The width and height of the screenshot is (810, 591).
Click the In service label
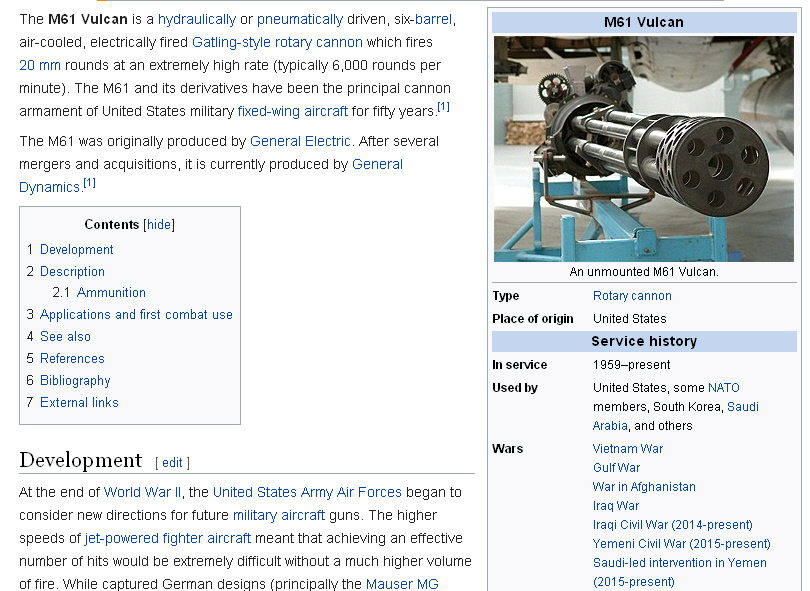519,365
